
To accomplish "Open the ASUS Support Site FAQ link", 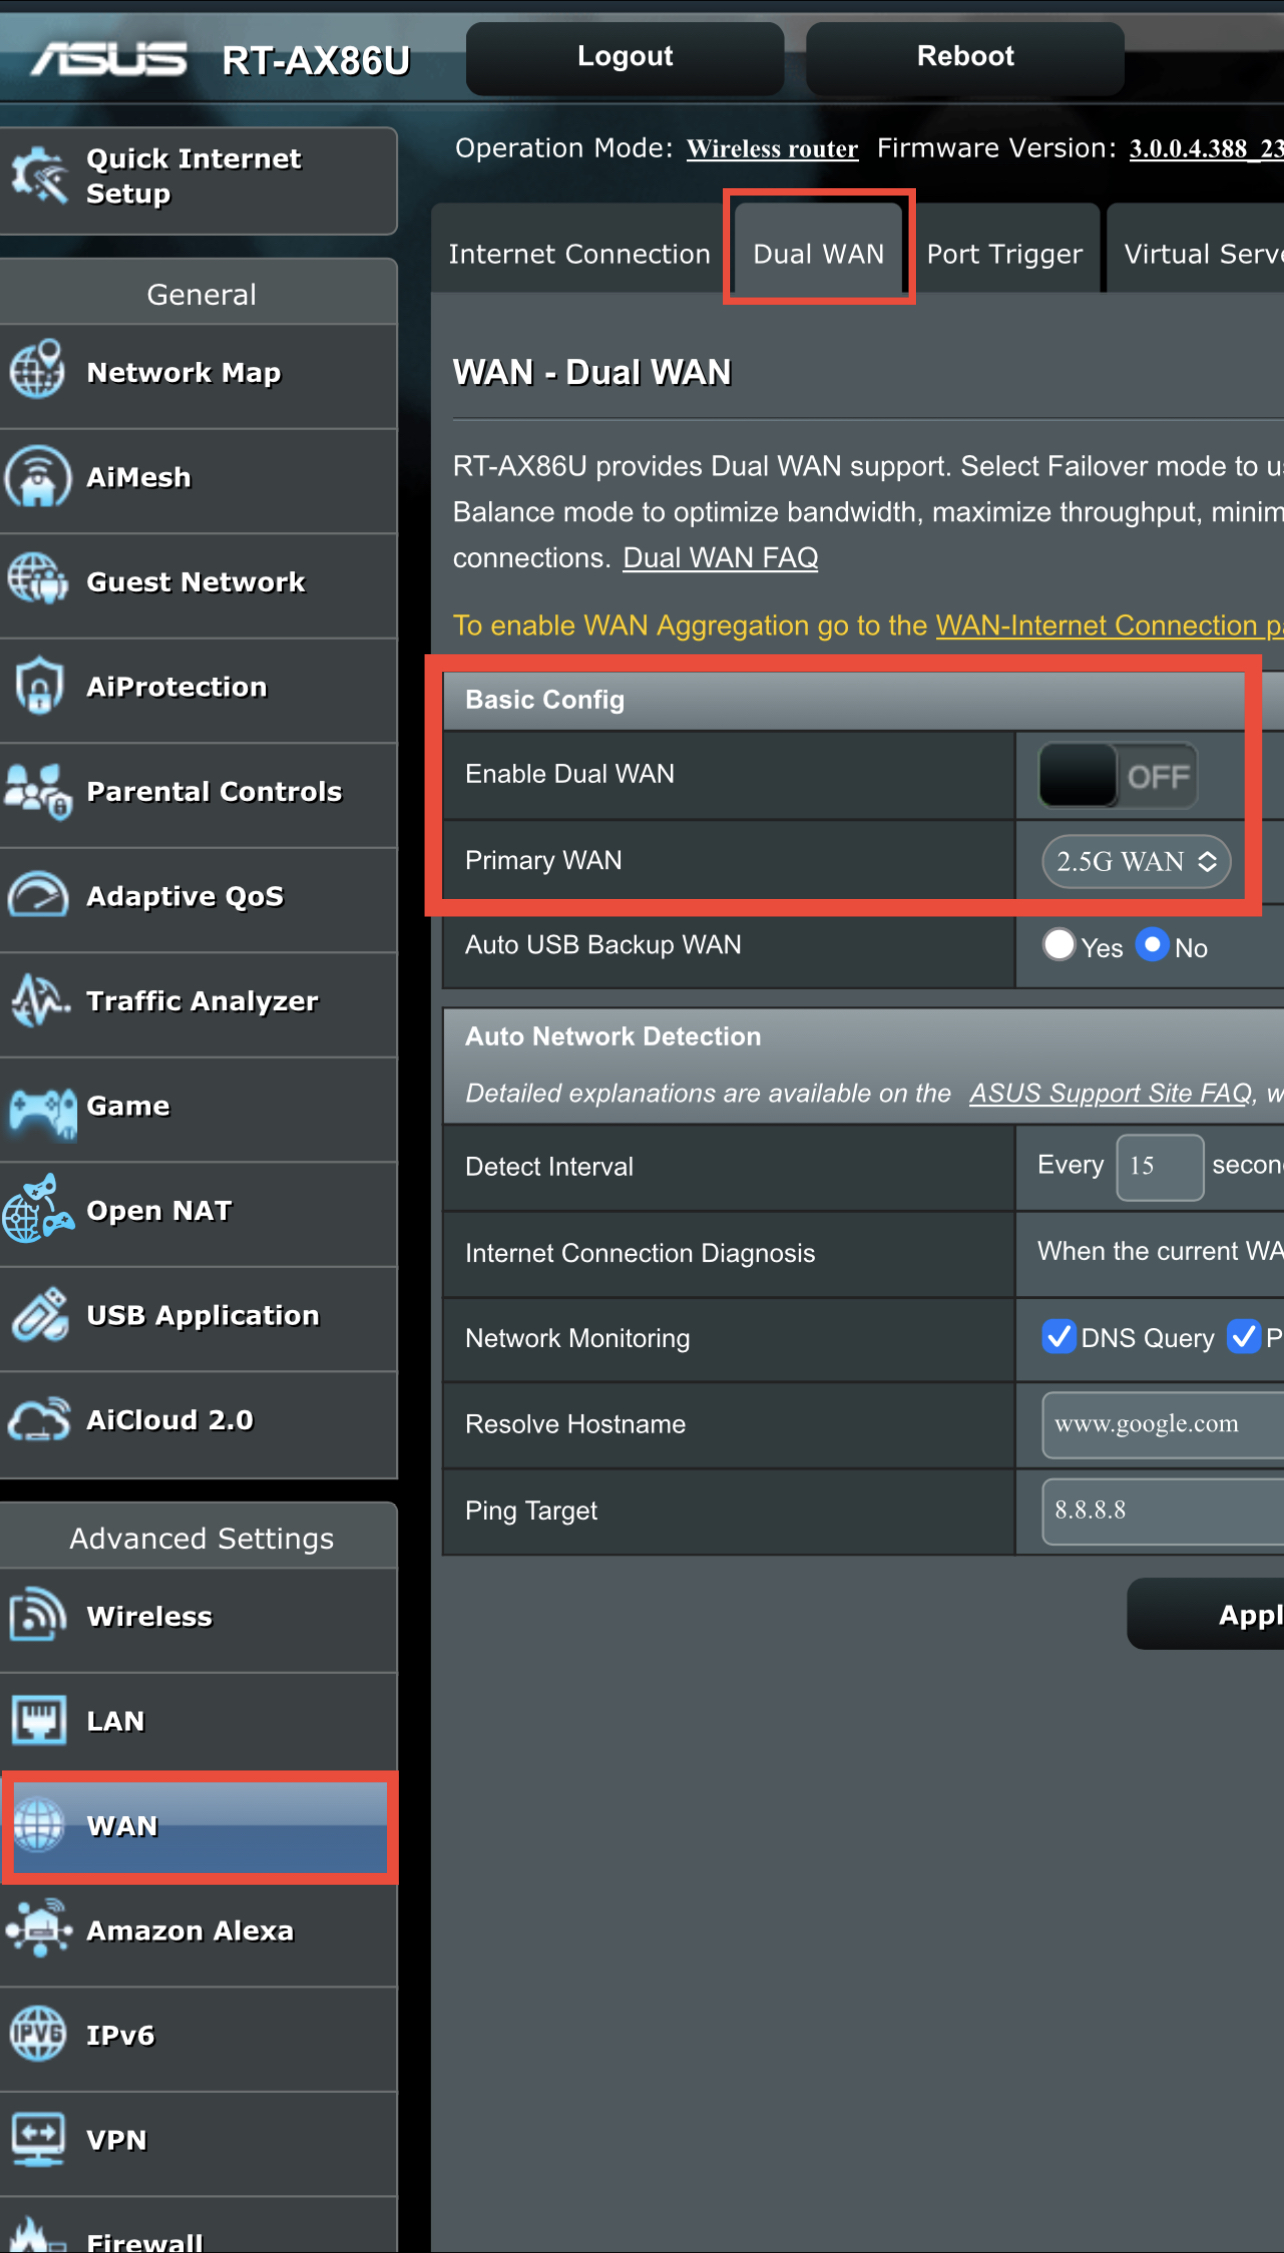I will tap(1110, 1093).
